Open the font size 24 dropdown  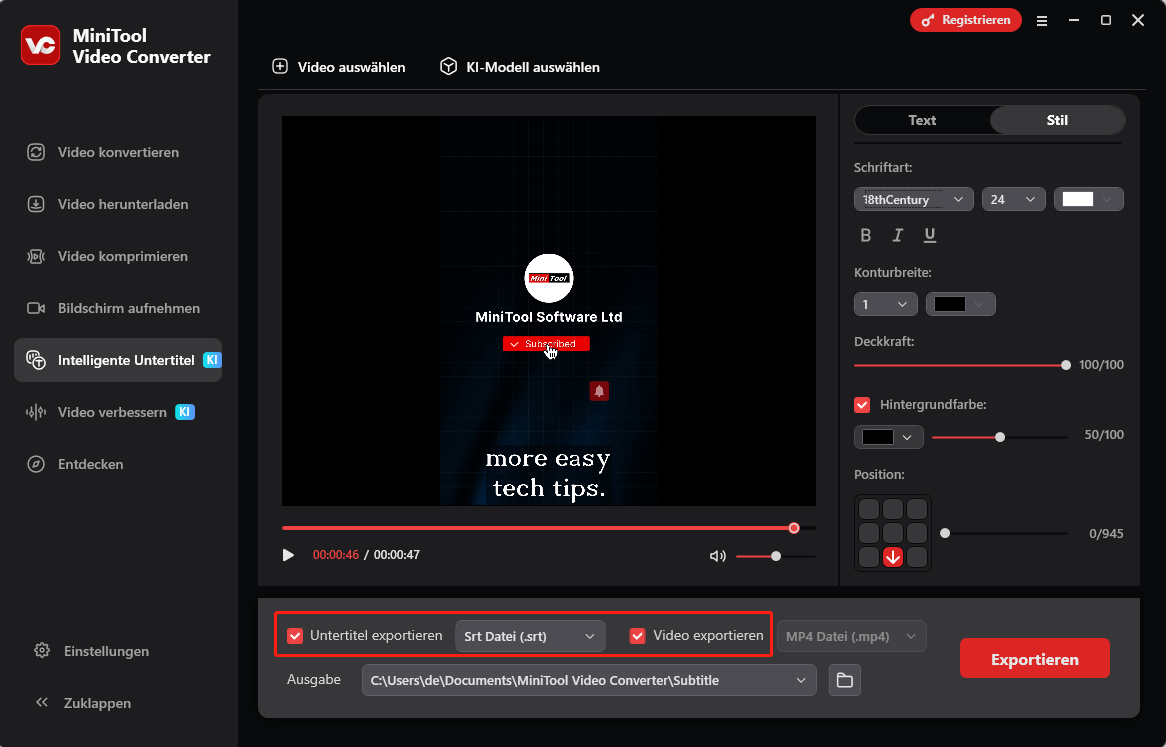tap(1014, 199)
